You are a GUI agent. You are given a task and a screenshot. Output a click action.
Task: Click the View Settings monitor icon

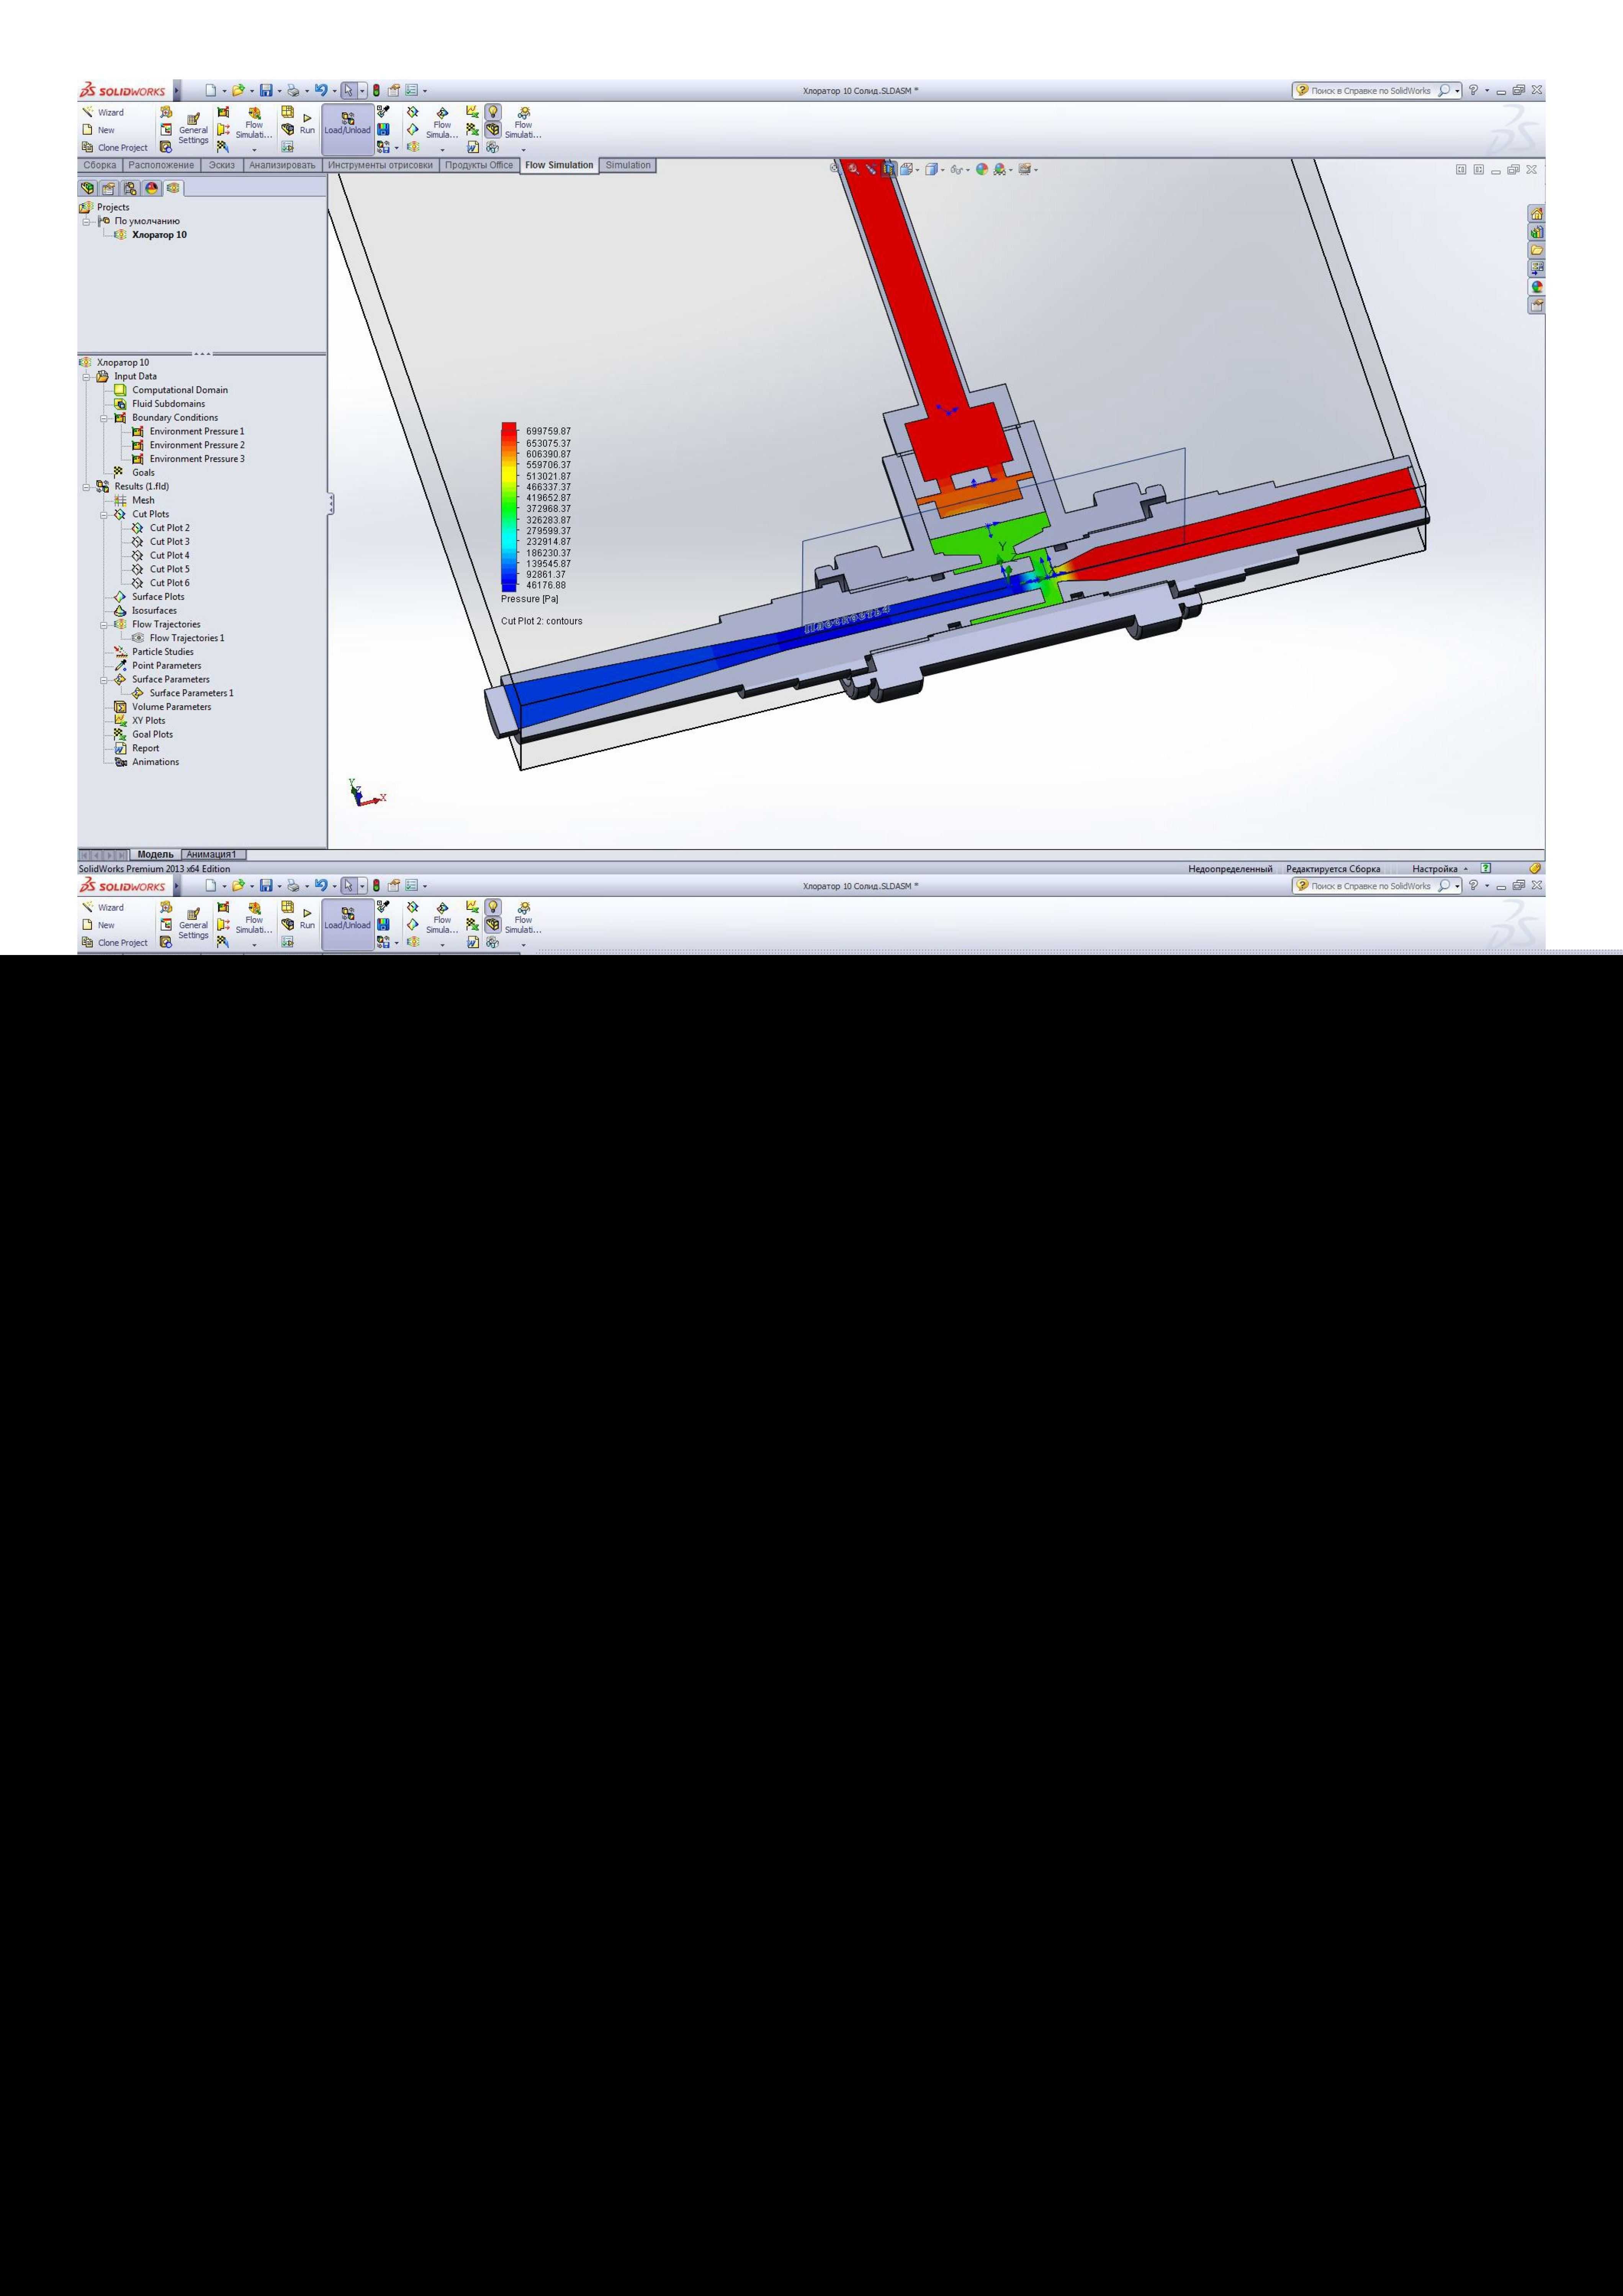tap(1024, 169)
